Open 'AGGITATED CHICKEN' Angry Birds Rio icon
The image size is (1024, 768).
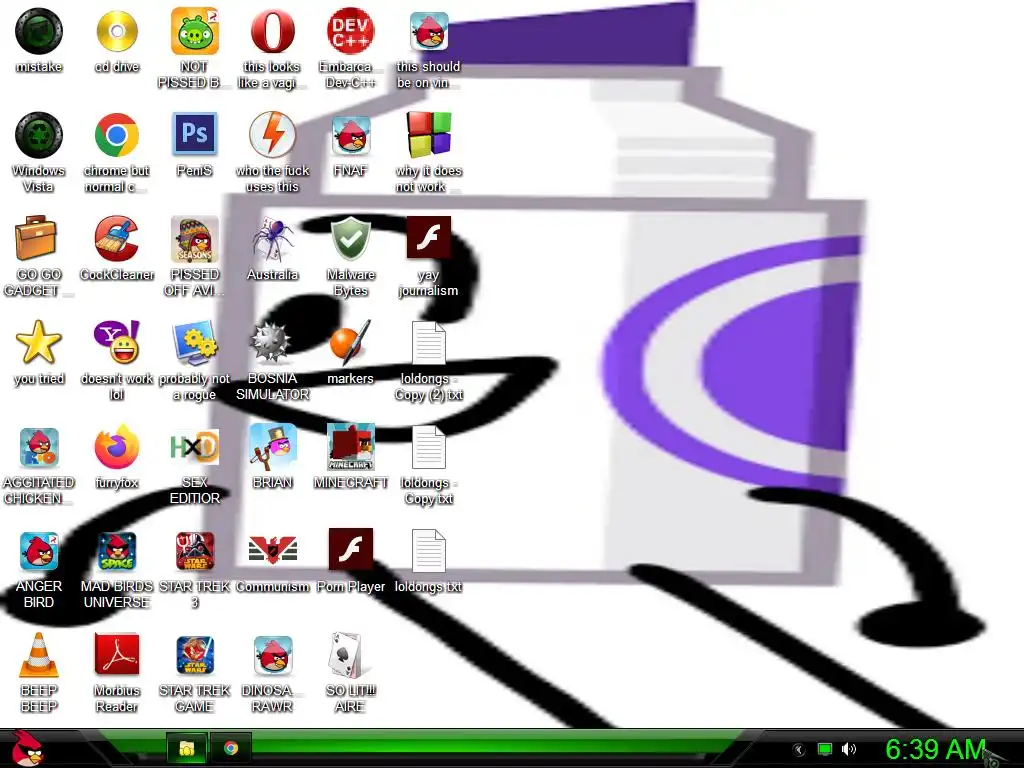tap(39, 447)
